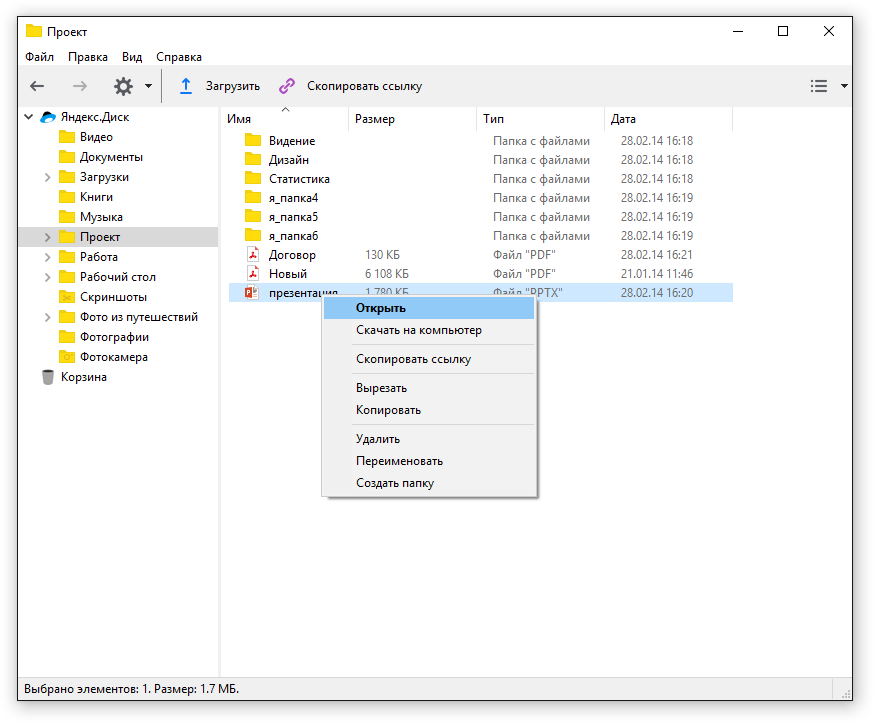The height and width of the screenshot is (723, 874).
Task: Choose Скопировать ссылку in context menu
Action: click(429, 360)
